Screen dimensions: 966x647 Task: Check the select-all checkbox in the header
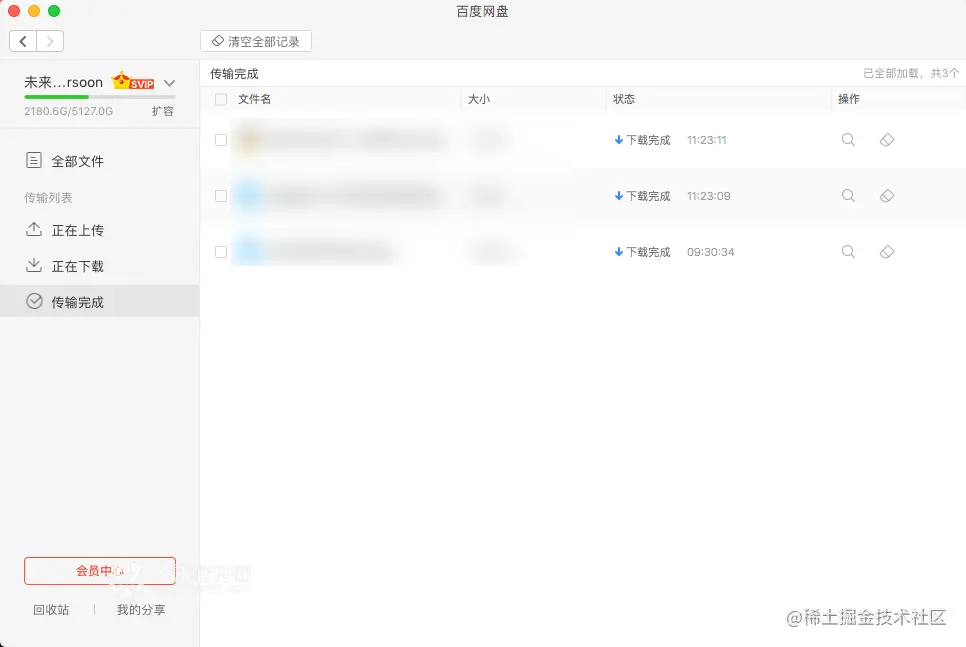(x=221, y=99)
